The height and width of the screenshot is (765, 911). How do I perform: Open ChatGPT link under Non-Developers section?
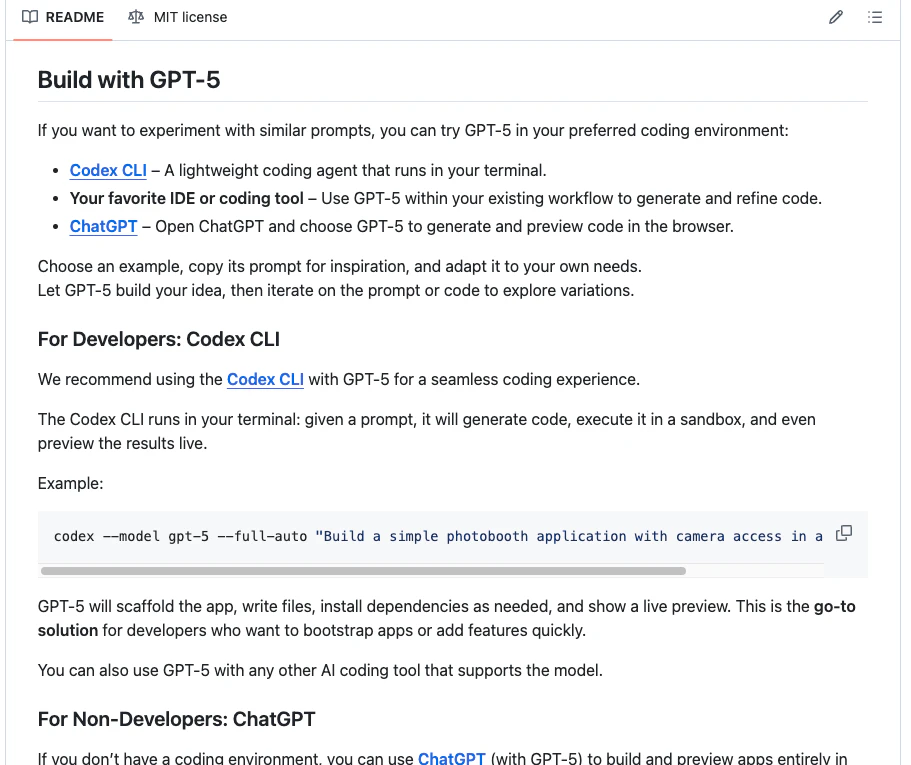point(451,758)
